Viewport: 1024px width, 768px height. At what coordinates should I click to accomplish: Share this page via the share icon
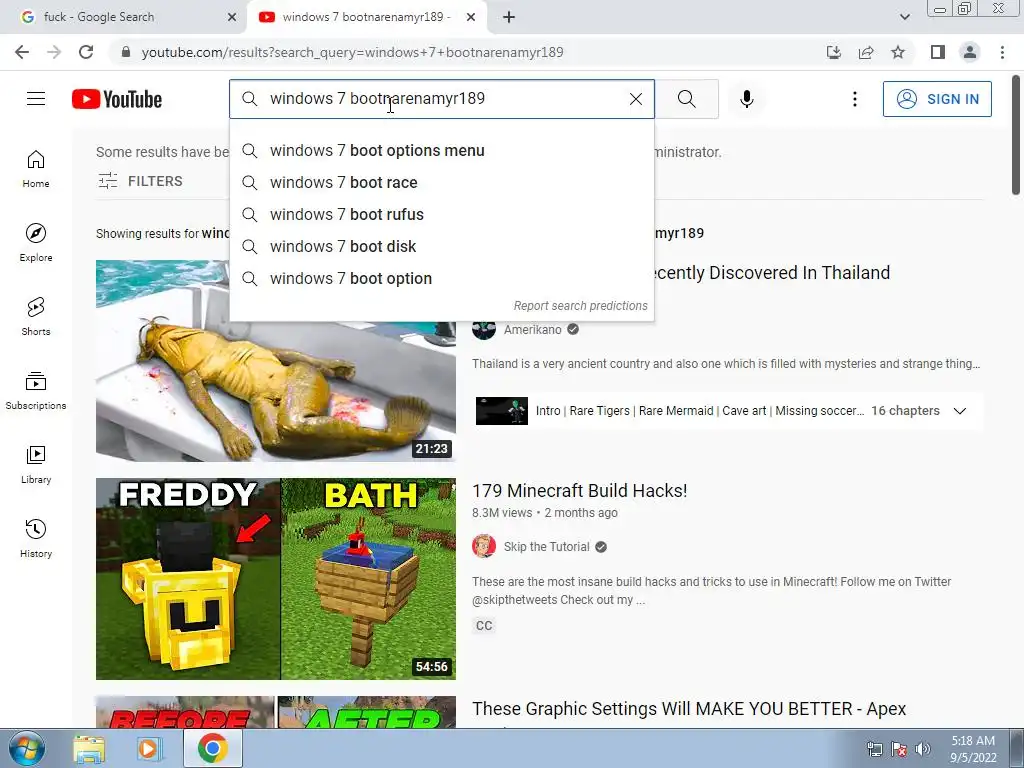tap(866, 52)
